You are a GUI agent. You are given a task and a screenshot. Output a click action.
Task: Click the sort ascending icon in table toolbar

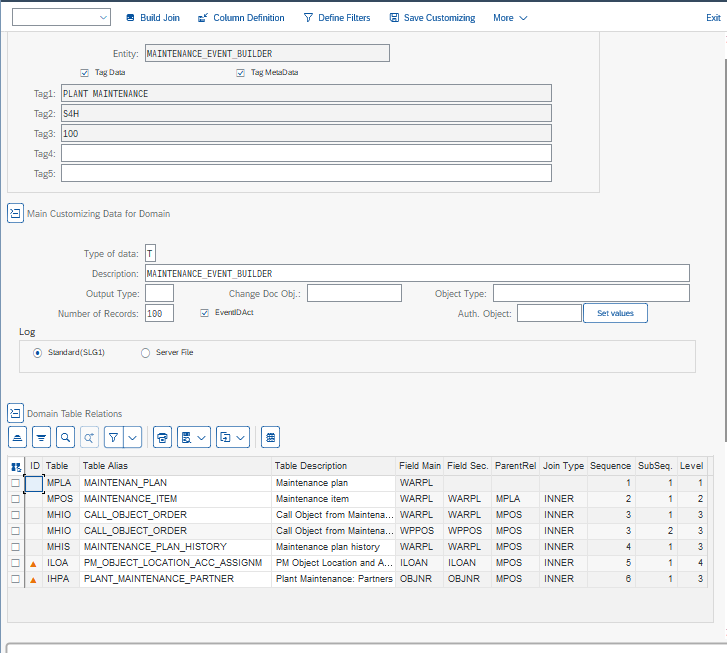click(17, 437)
